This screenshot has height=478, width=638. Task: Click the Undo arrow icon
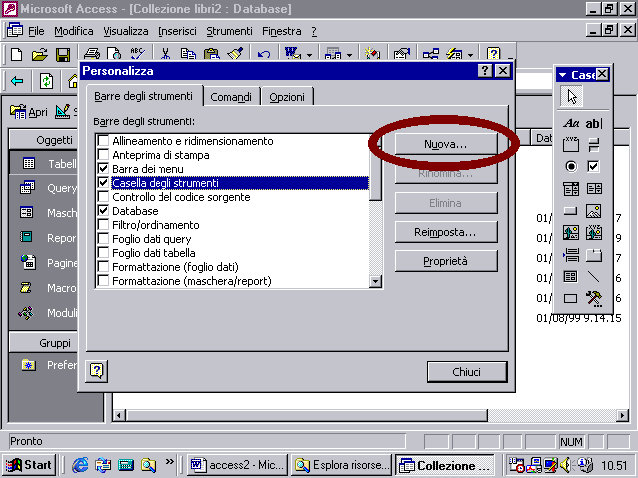(x=264, y=54)
